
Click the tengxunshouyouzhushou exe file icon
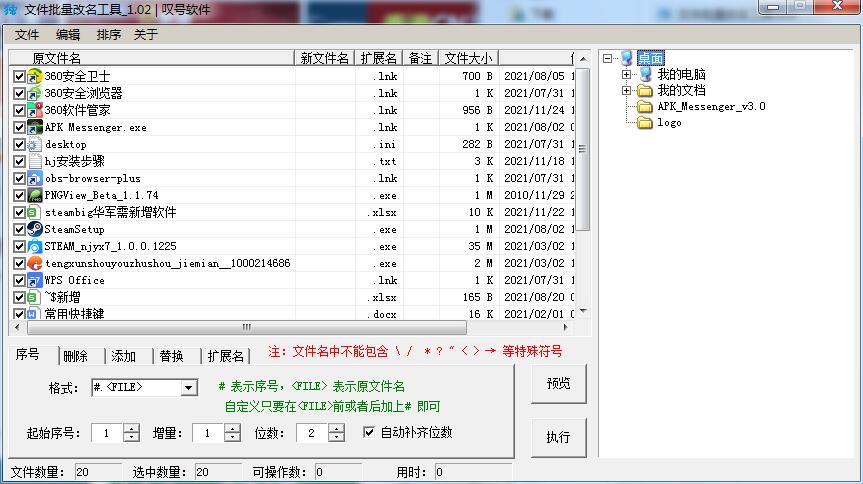[35, 263]
